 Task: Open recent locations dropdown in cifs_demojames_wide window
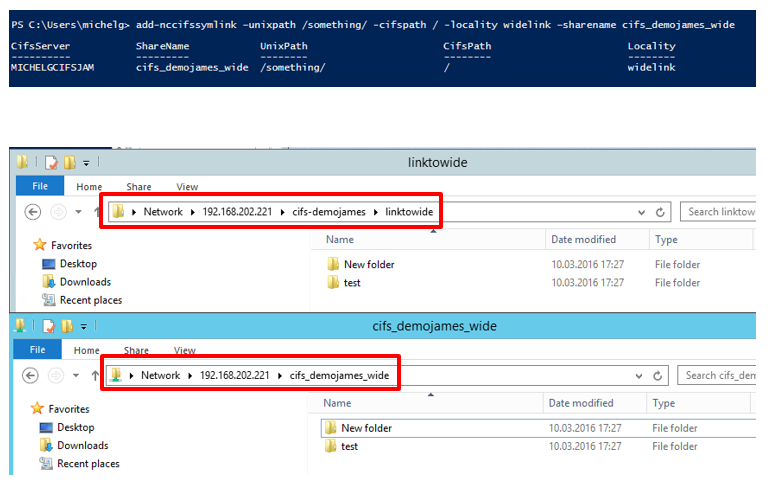click(76, 376)
